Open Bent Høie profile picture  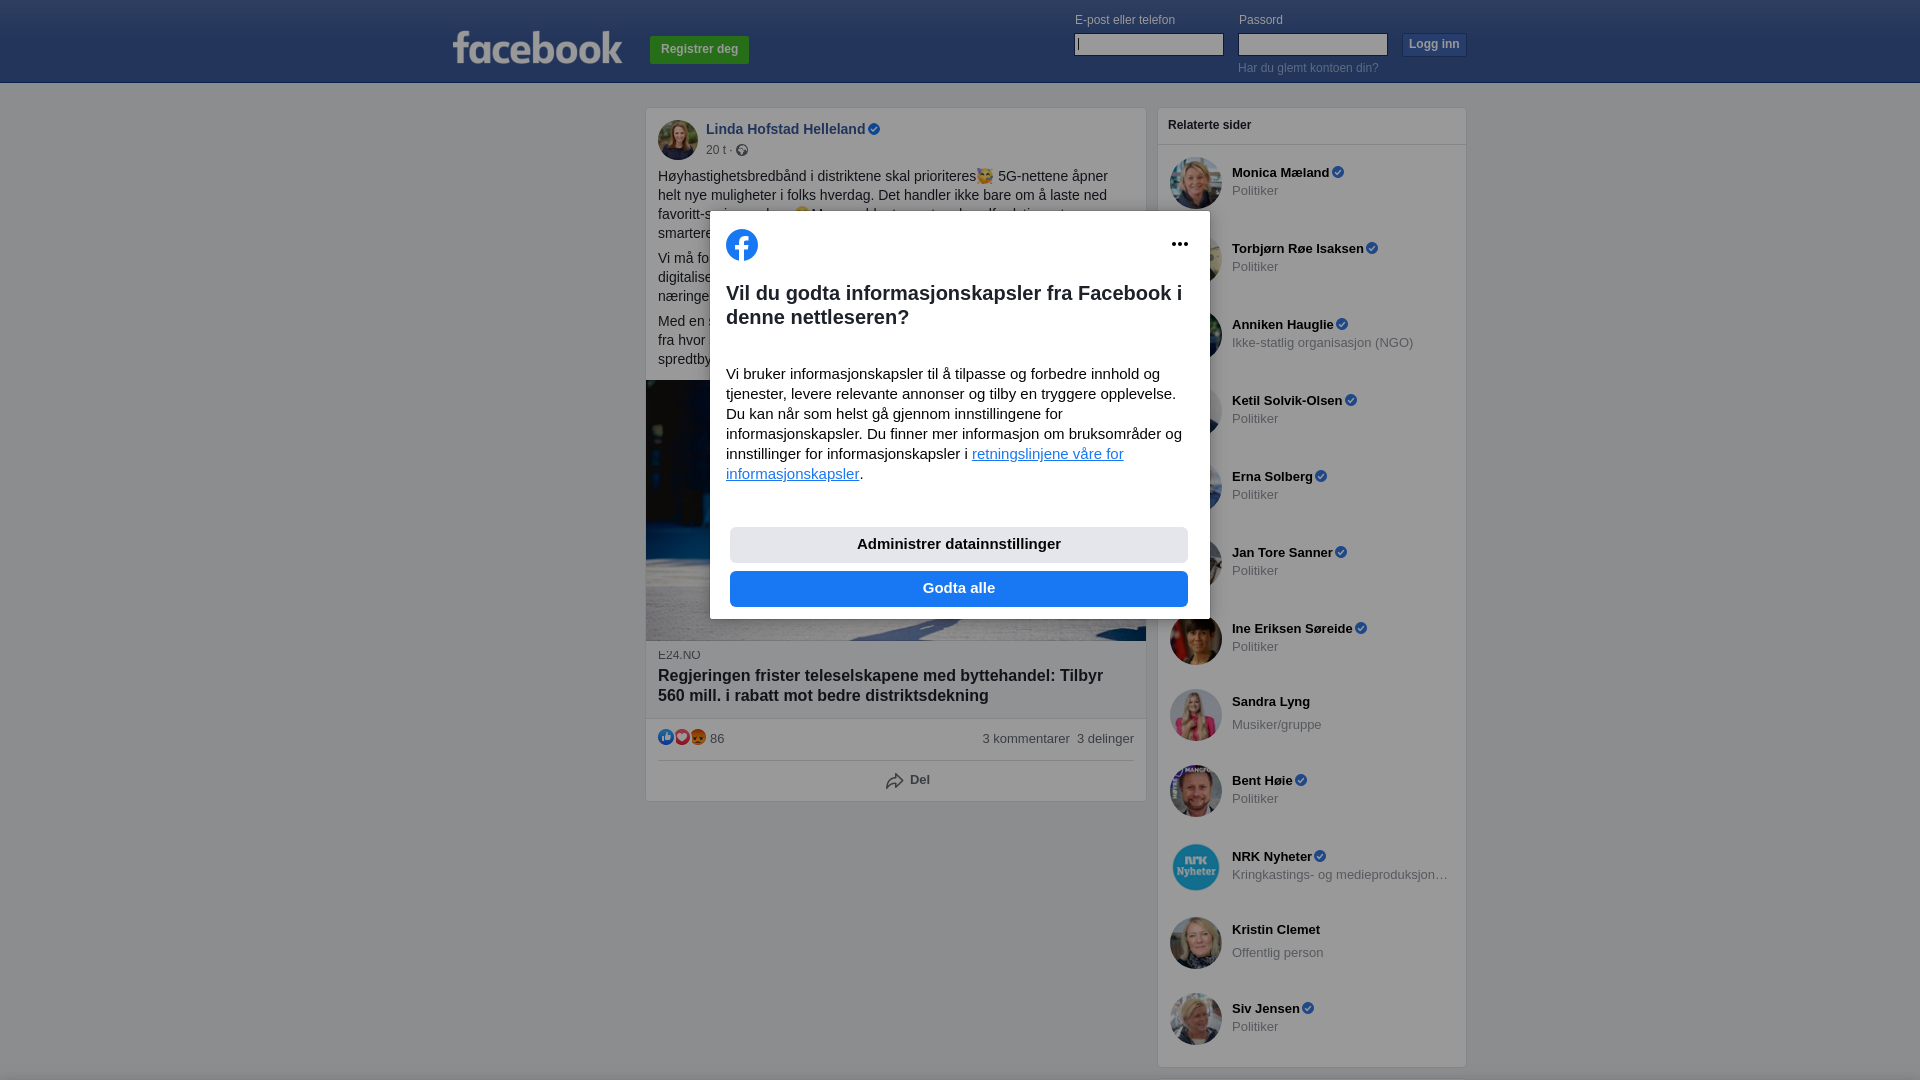pyautogui.click(x=1196, y=791)
